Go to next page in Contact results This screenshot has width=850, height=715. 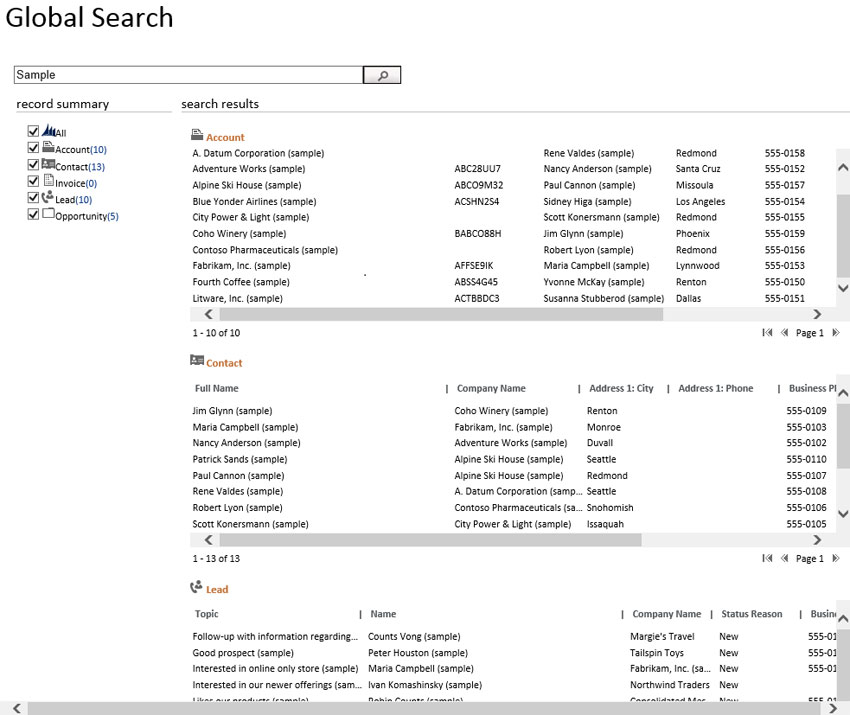click(x=836, y=559)
